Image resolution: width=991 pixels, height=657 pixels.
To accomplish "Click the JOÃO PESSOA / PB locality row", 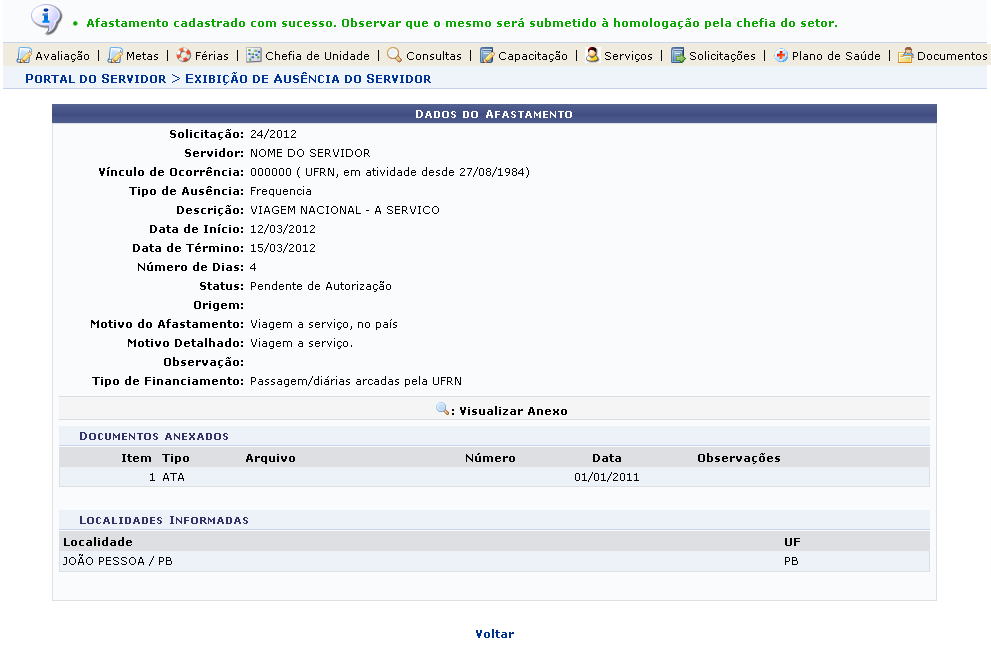I will point(494,561).
